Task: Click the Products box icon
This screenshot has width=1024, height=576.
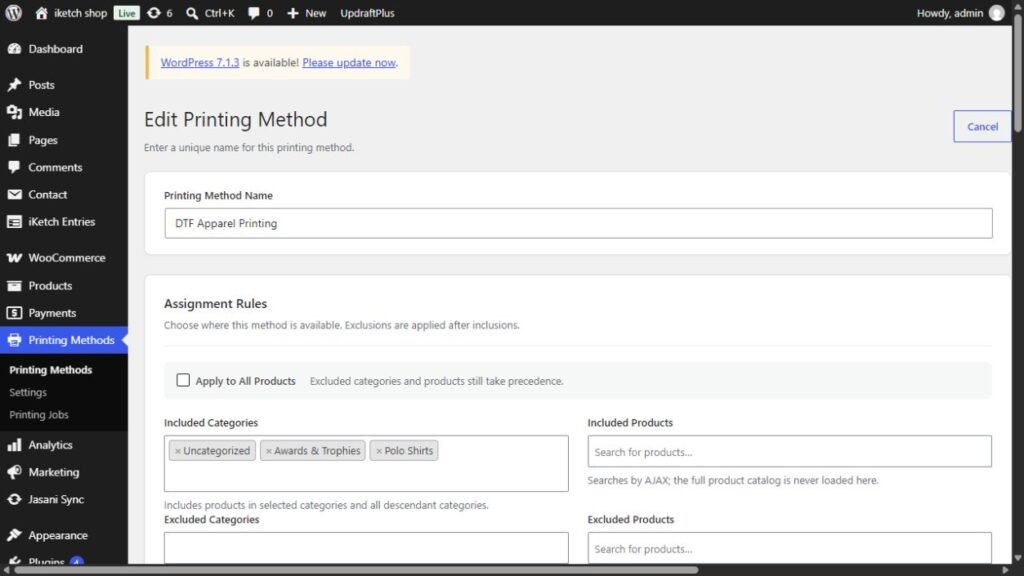Action: click(x=14, y=285)
